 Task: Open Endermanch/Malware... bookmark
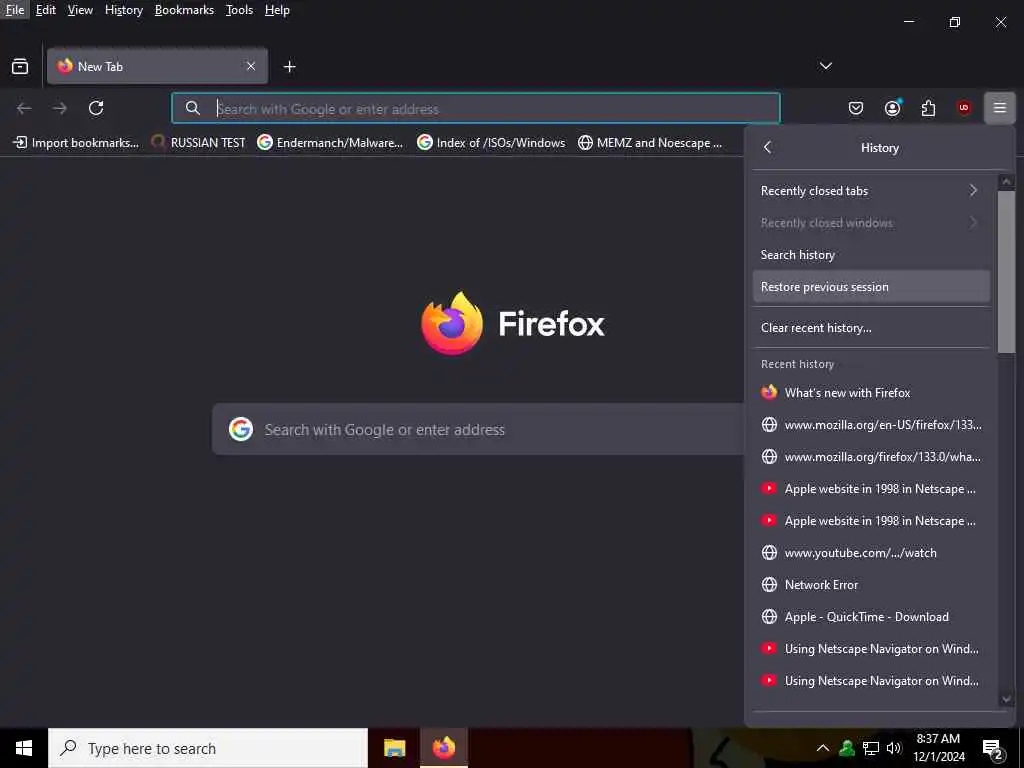(x=330, y=142)
